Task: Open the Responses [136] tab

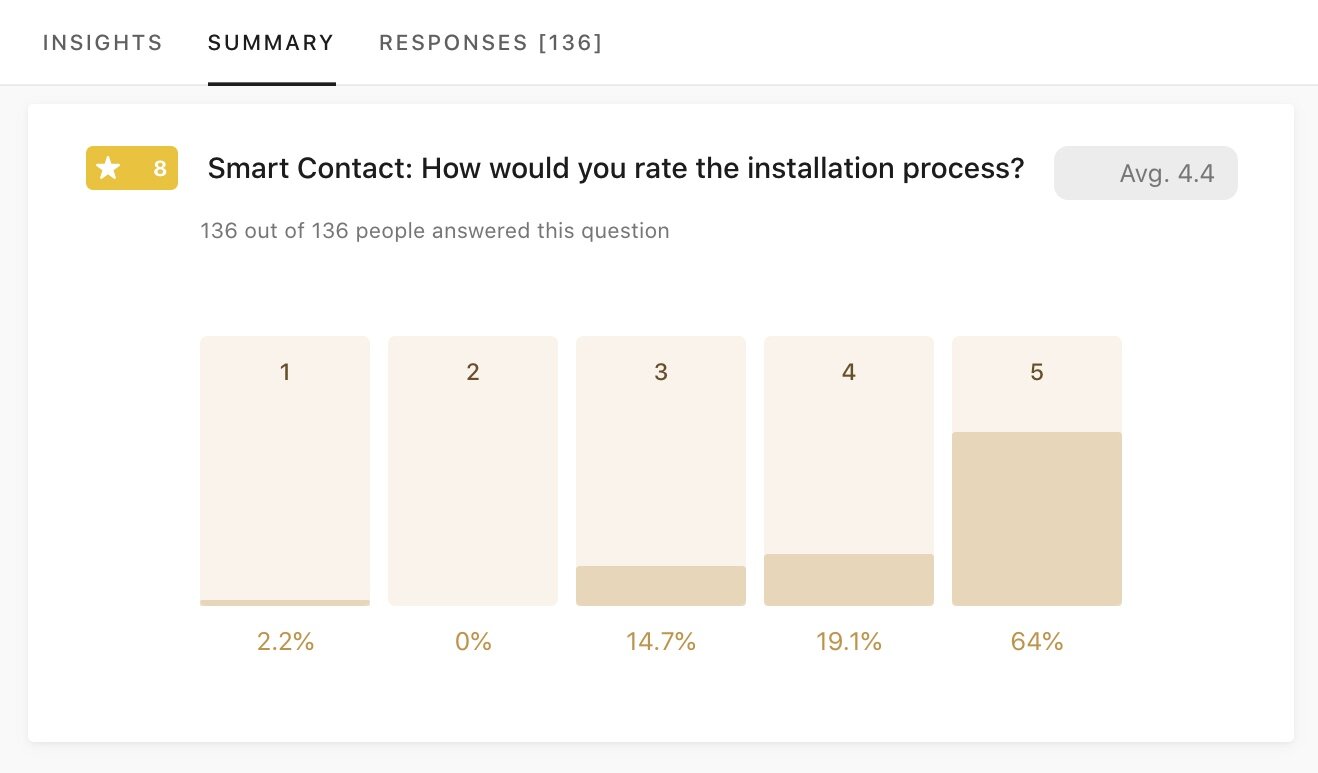Action: (490, 43)
